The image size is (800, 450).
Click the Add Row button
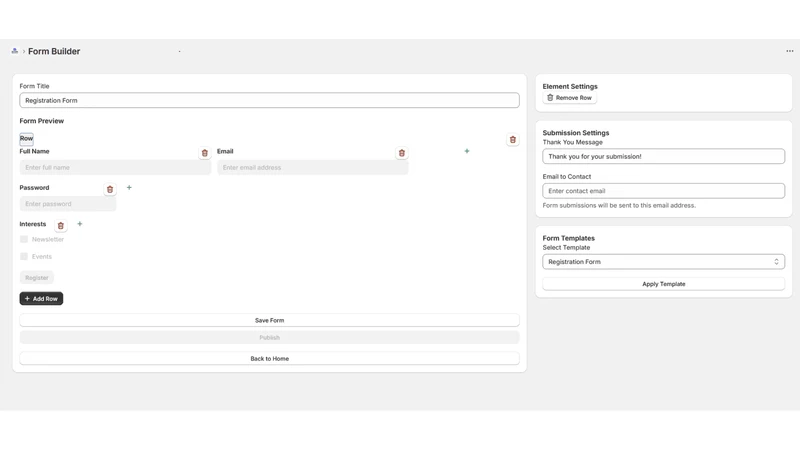click(x=41, y=298)
